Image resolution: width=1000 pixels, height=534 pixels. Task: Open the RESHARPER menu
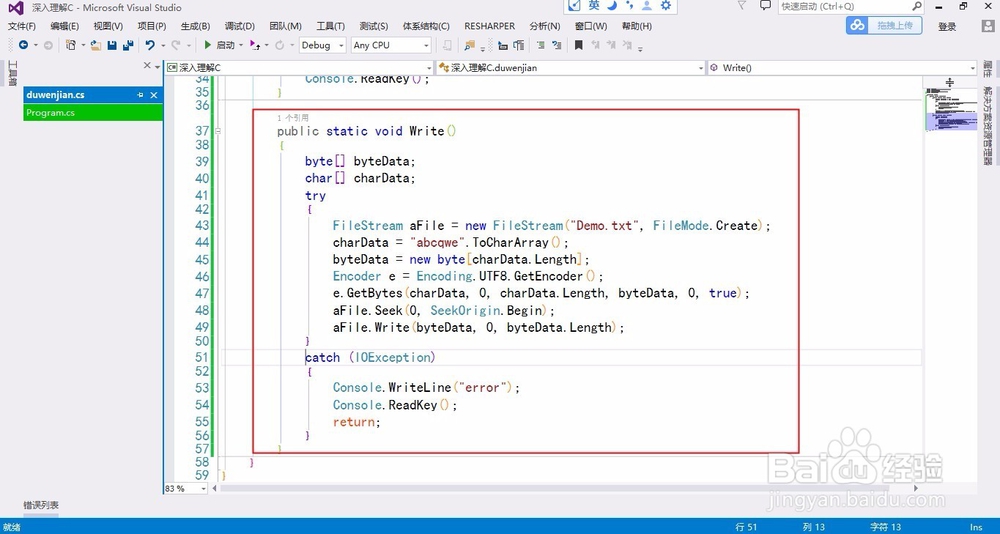click(489, 26)
